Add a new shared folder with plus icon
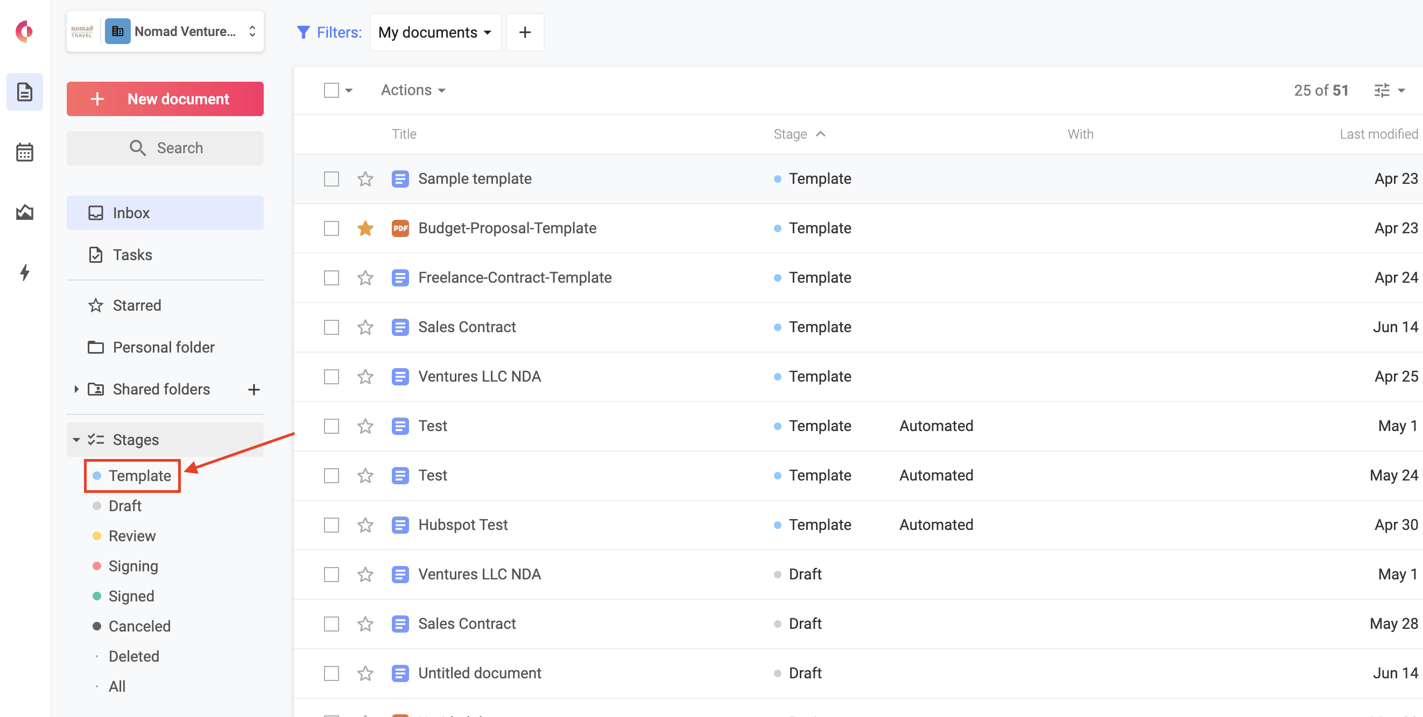The width and height of the screenshot is (1423, 717). pyautogui.click(x=254, y=389)
